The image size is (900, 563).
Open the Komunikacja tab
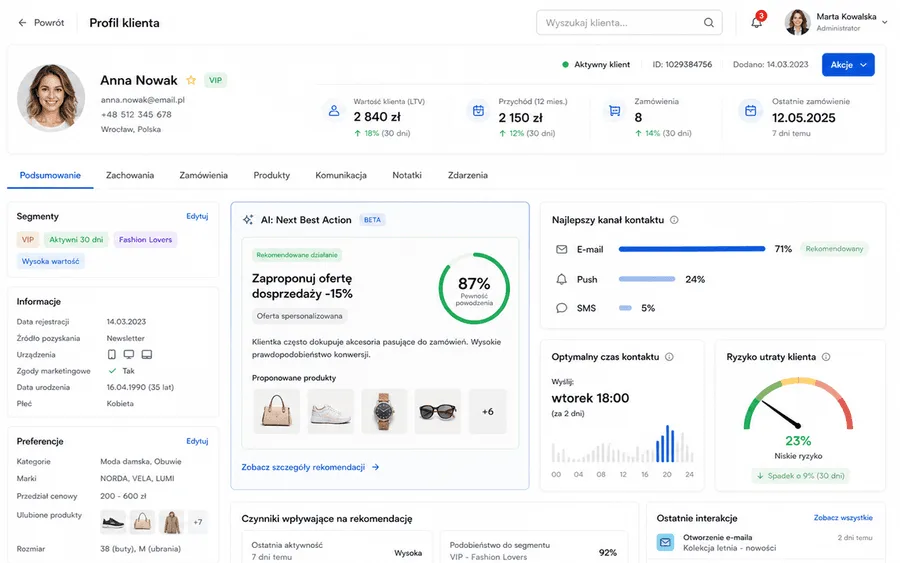341,175
